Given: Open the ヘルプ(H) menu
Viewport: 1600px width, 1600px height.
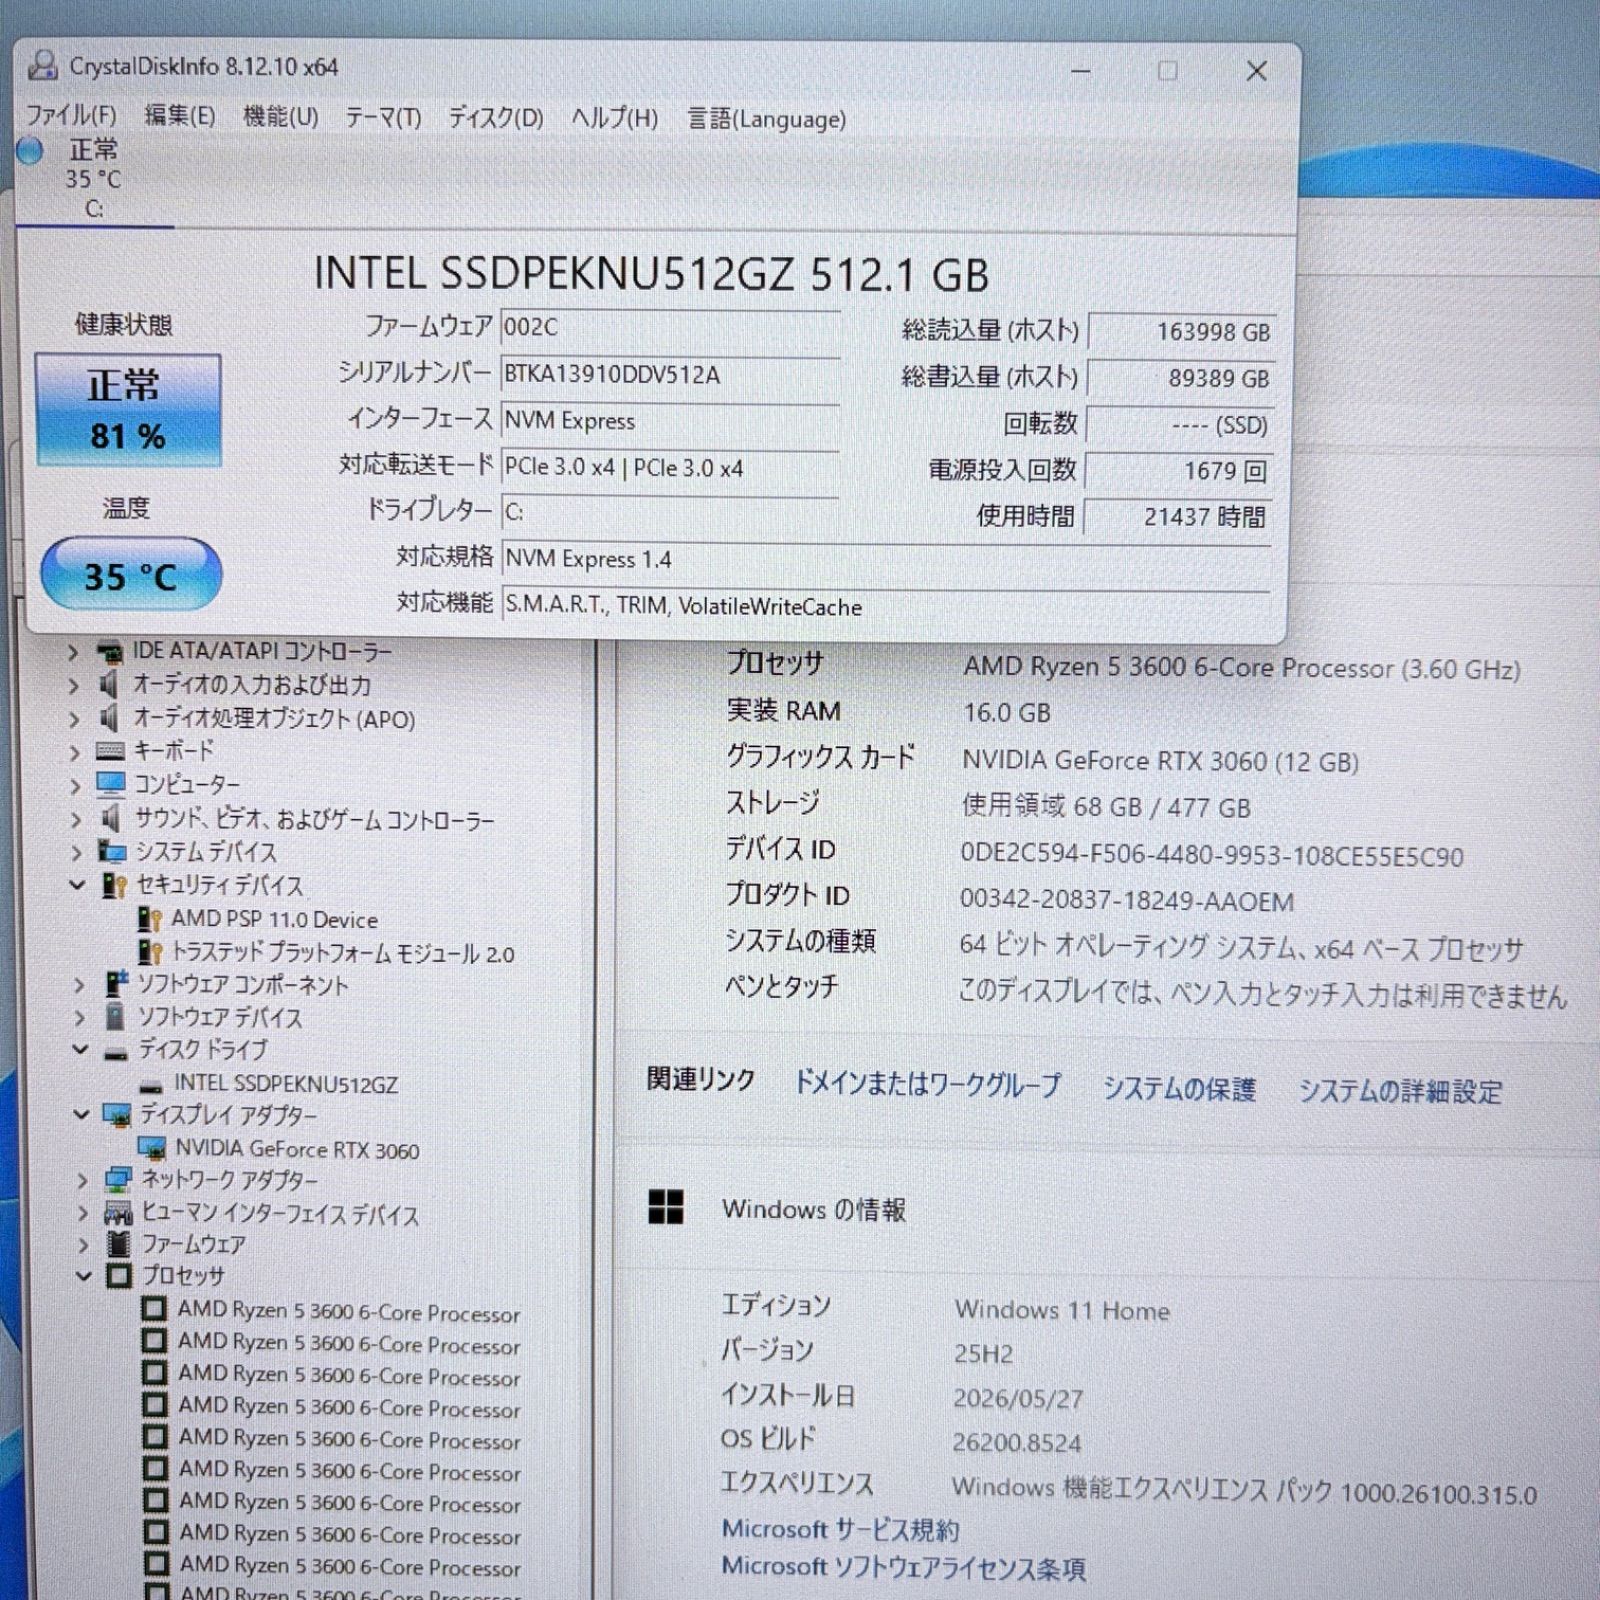Looking at the screenshot, I should pos(615,118).
